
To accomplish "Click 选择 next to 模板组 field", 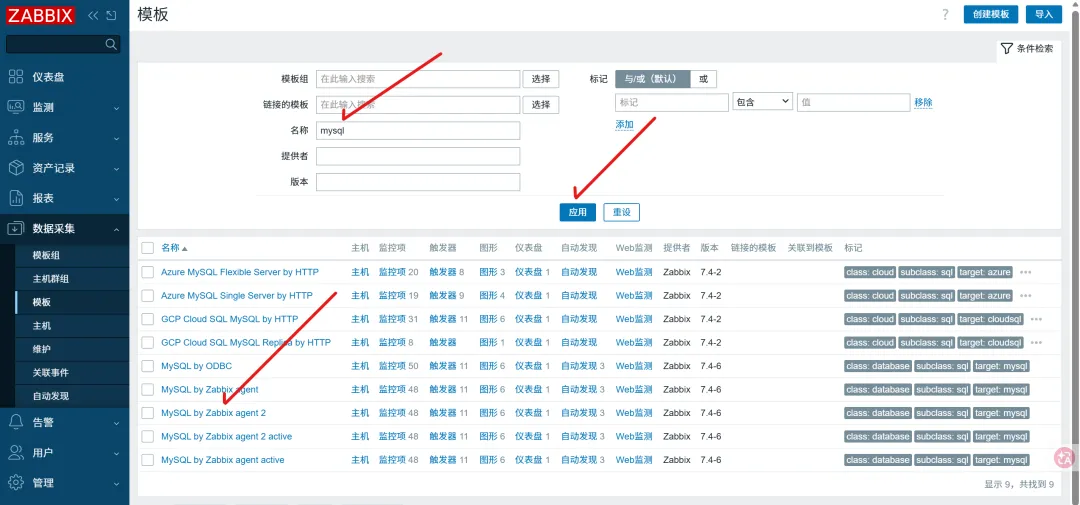I will [x=541, y=79].
